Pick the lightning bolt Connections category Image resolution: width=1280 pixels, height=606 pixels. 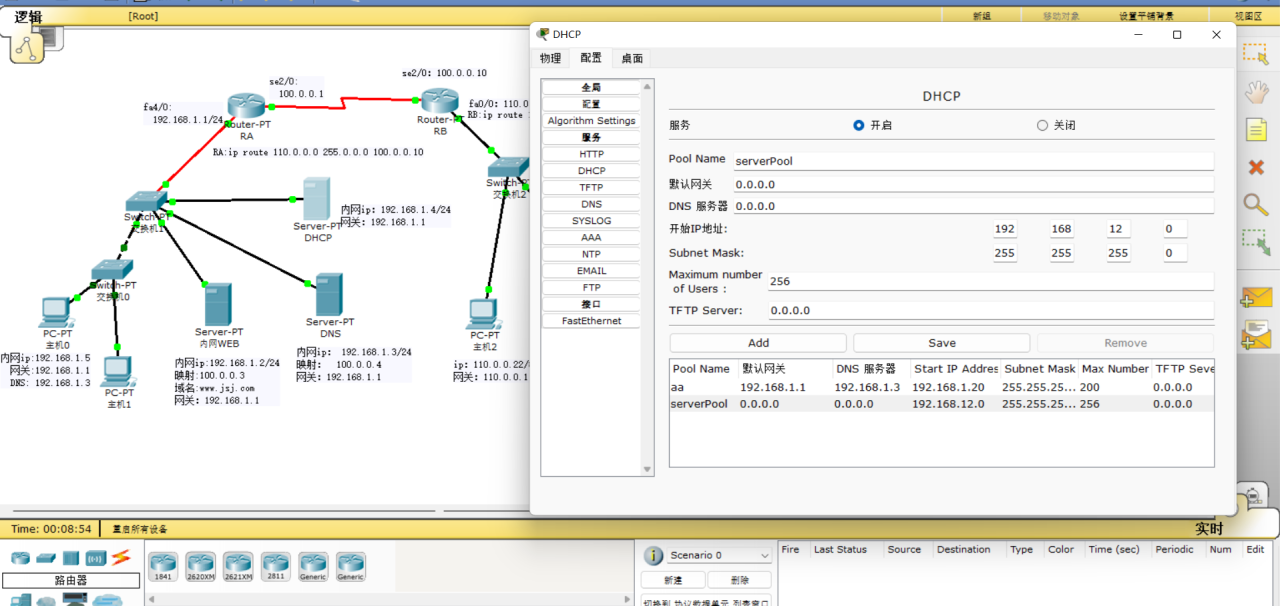120,557
